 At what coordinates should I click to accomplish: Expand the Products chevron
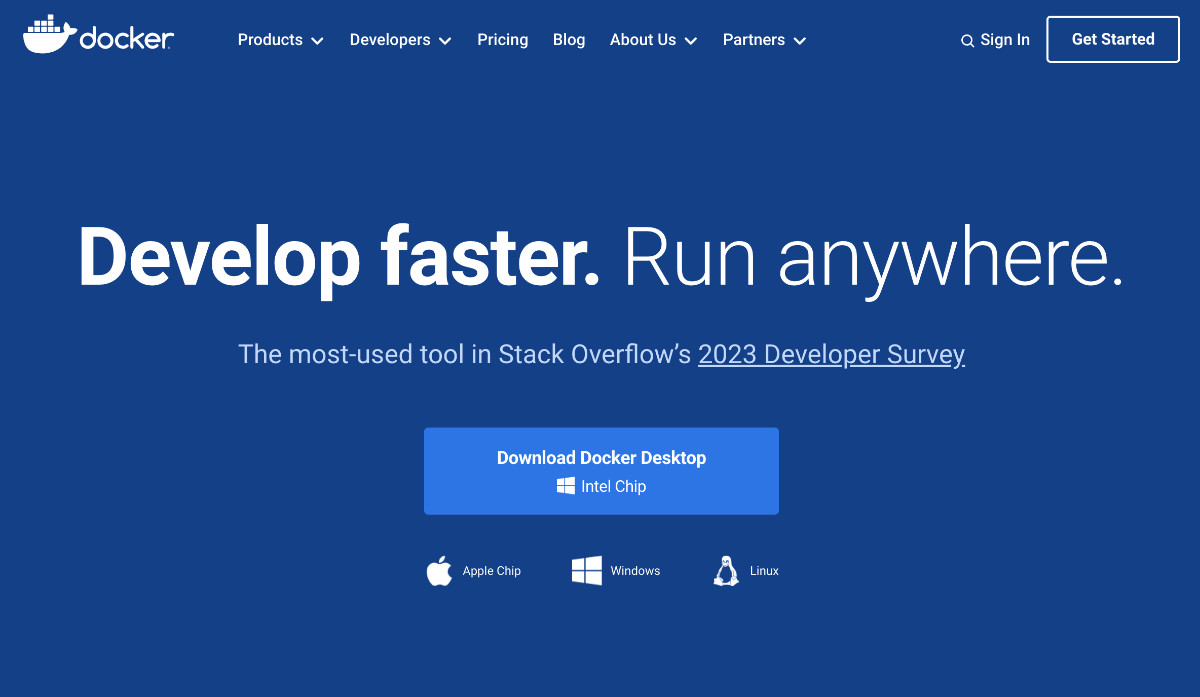(317, 41)
